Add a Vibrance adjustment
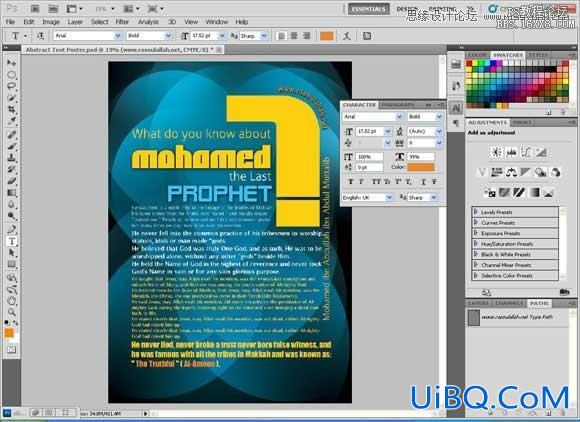The height and width of the screenshot is (422, 580). (482, 172)
